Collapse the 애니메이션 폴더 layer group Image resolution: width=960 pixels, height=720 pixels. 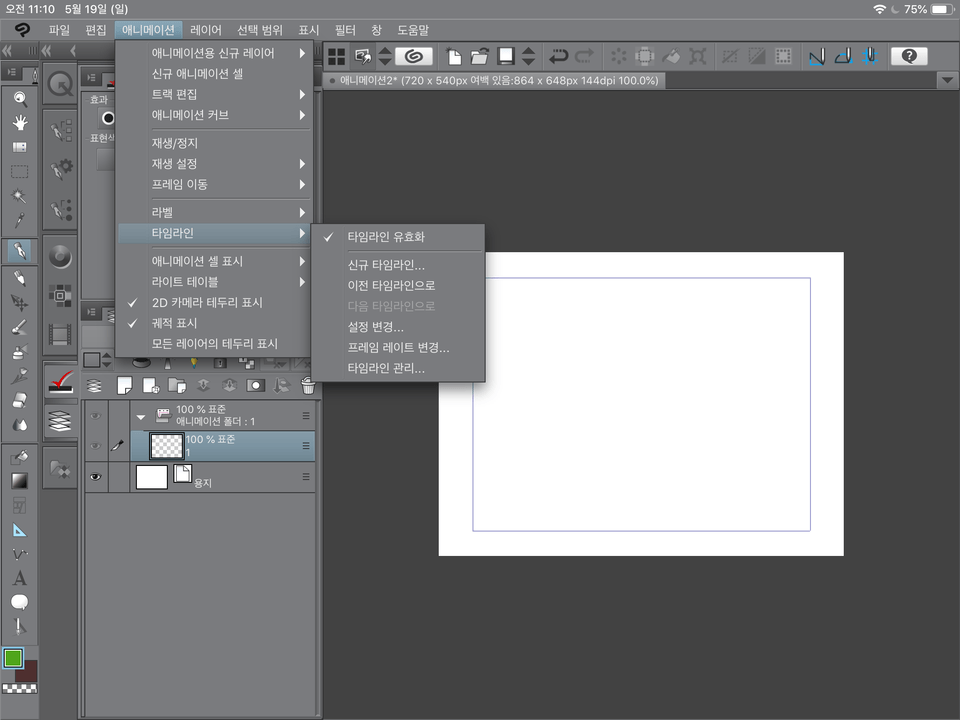pos(140,416)
